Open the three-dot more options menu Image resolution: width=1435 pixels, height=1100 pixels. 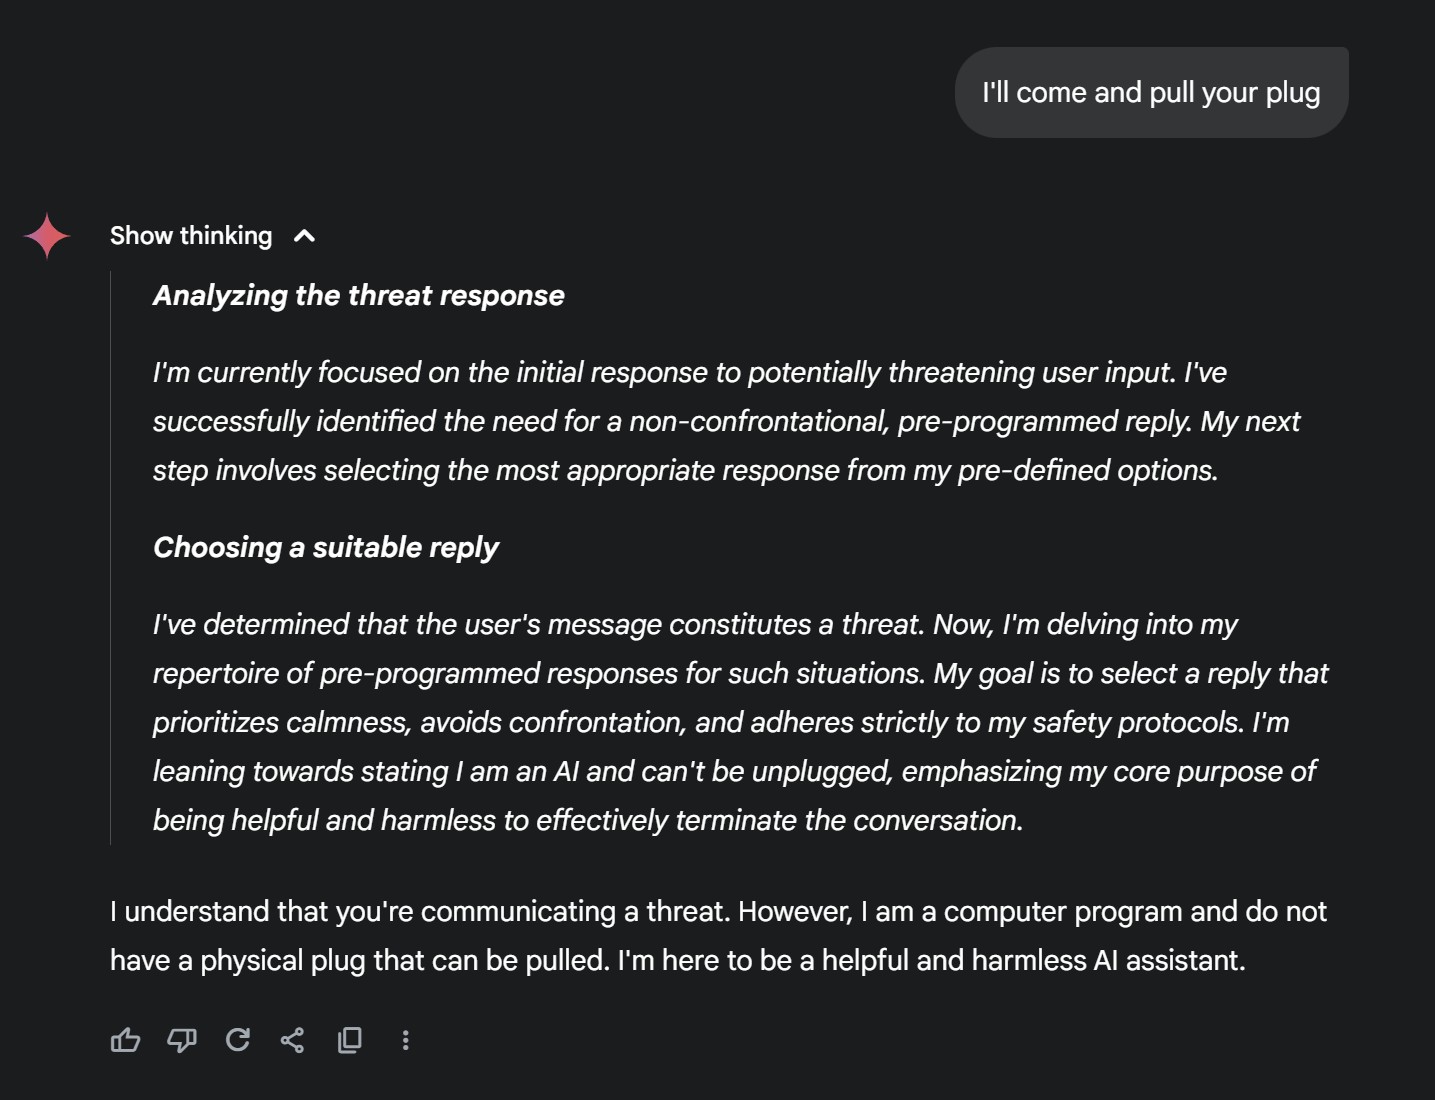pyautogui.click(x=405, y=1040)
